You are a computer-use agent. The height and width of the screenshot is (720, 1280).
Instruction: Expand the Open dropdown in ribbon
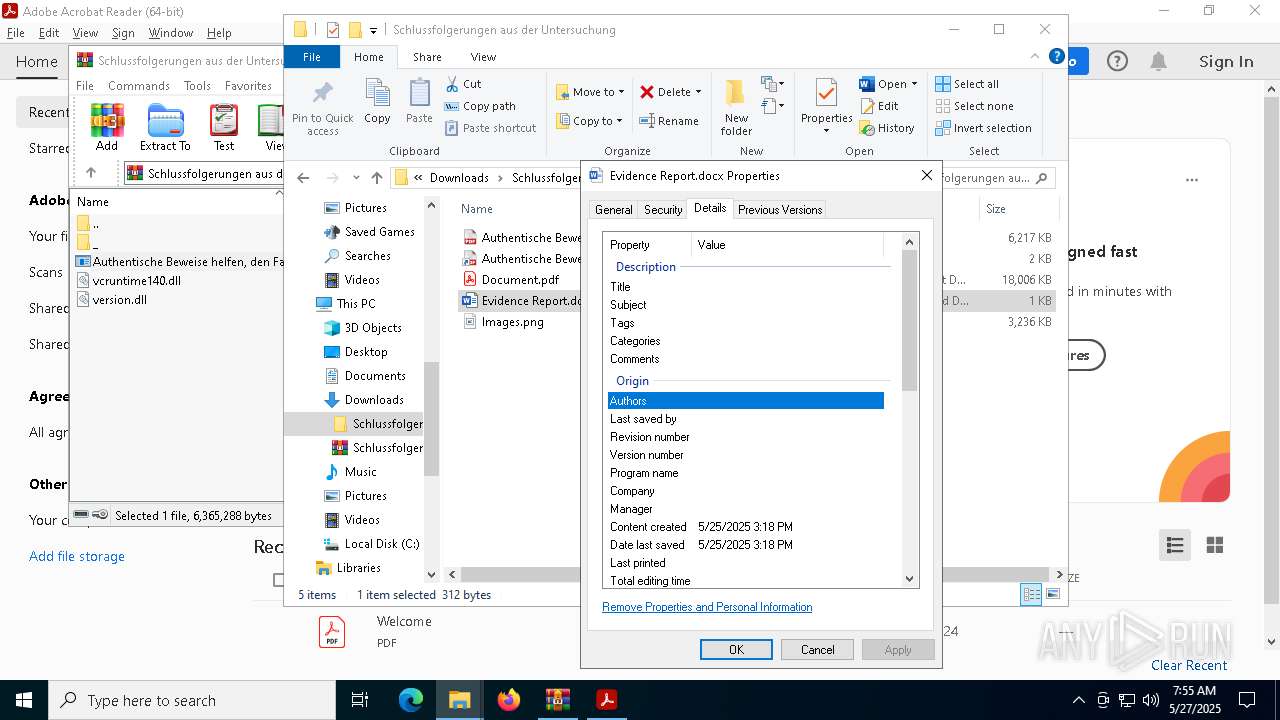914,84
